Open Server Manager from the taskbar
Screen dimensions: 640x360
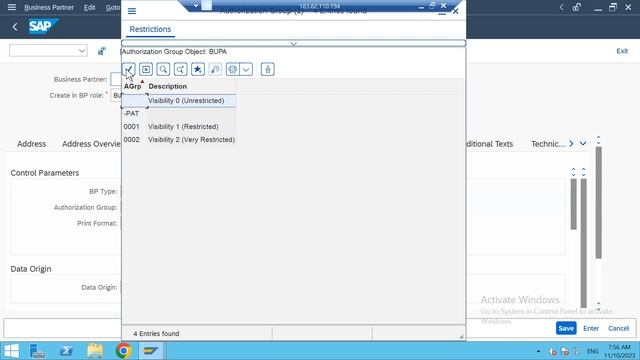(x=38, y=351)
